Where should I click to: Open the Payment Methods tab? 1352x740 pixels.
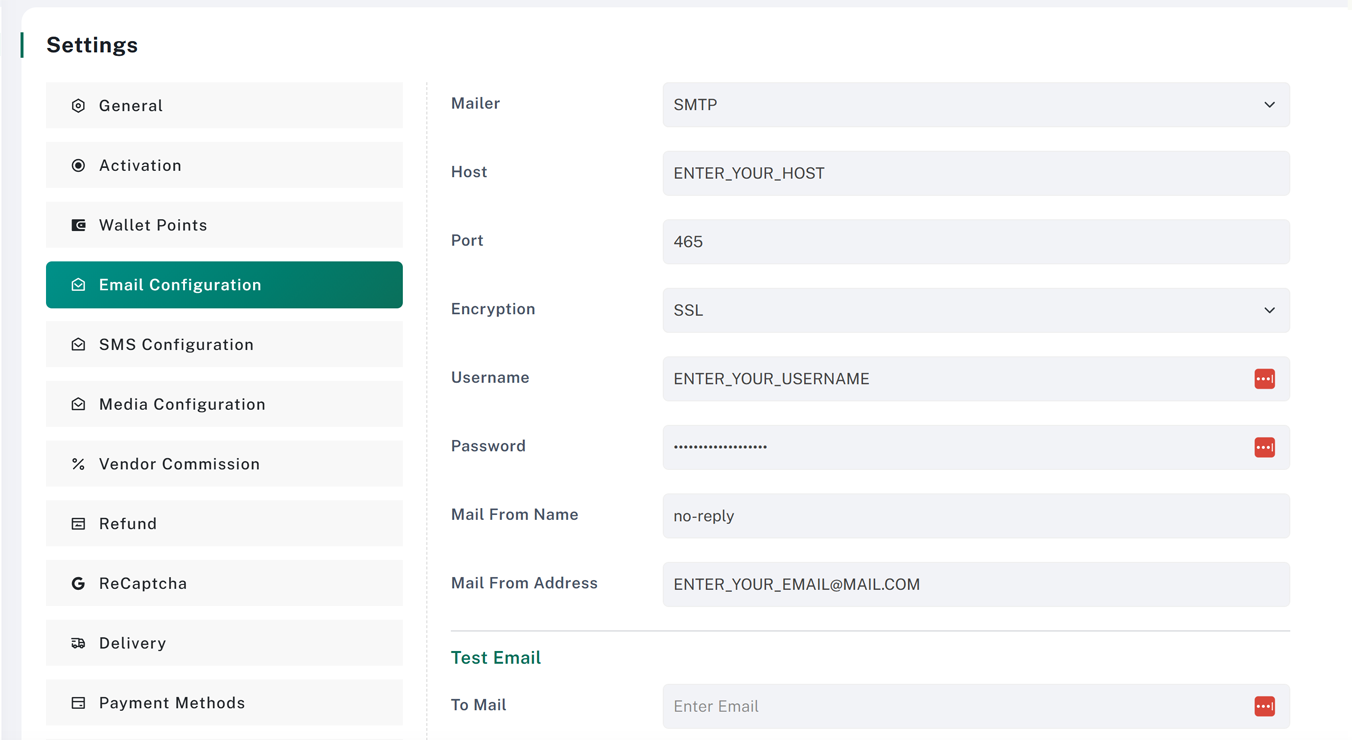pyautogui.click(x=224, y=703)
